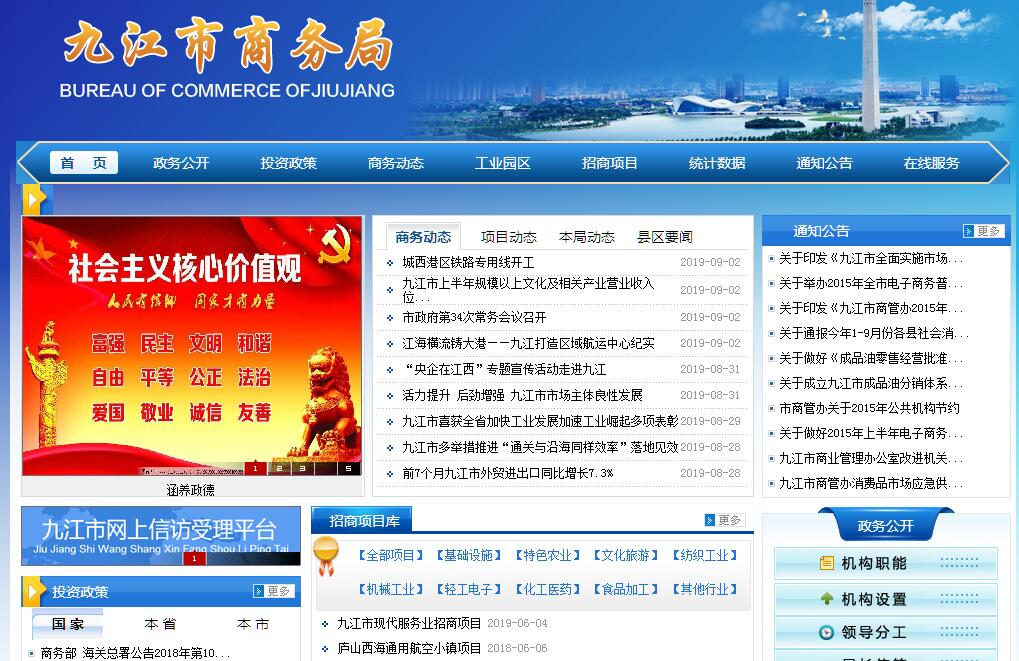Viewport: 1019px width, 661px height.
Task: Open news 前7个月九江市外贸进出口同比增长7.3%
Action: [508, 473]
